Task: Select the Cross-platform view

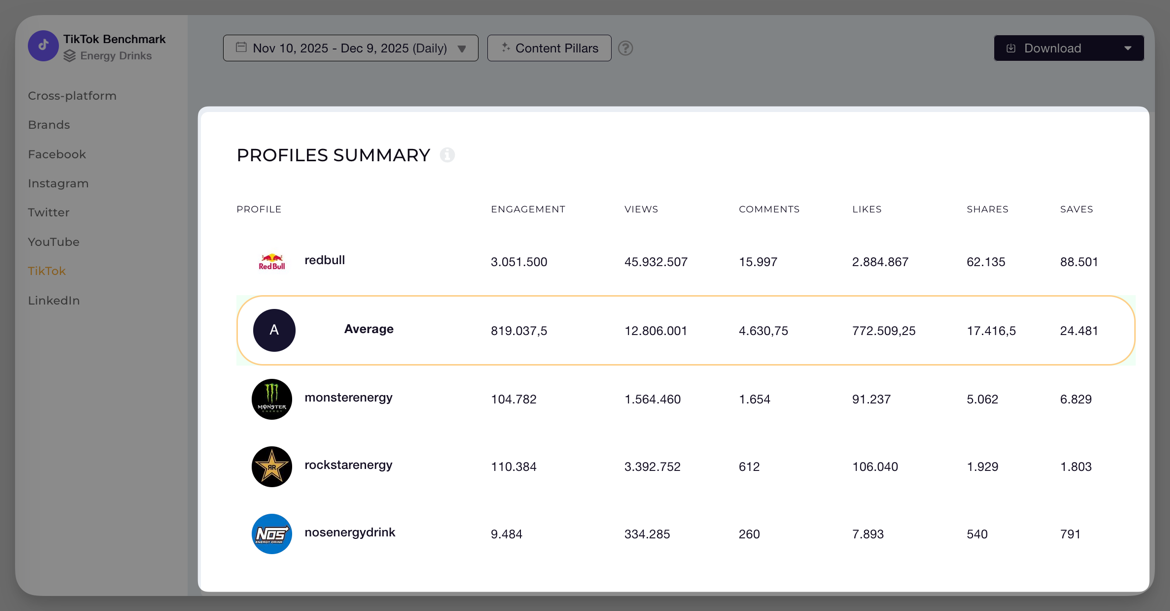Action: point(72,95)
